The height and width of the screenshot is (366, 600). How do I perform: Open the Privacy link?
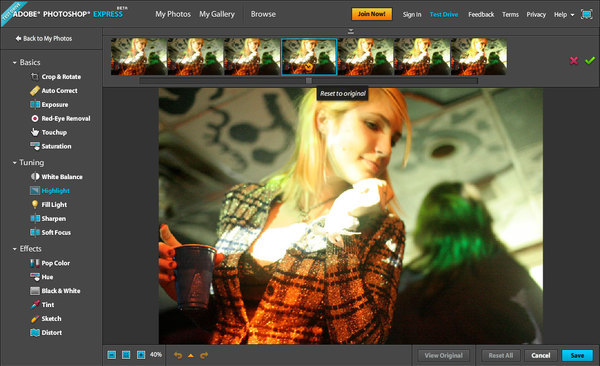[536, 15]
